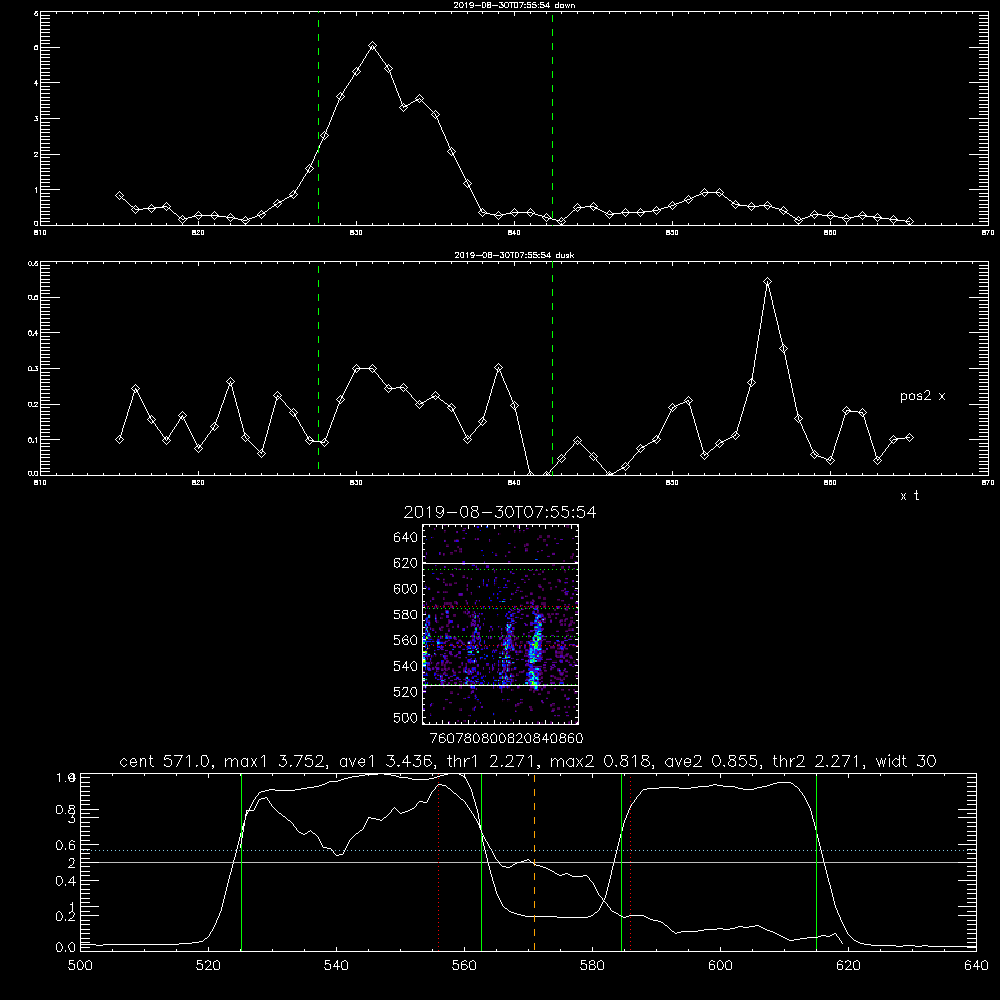Click the tallest diamond peak of dusk curve

[768, 281]
